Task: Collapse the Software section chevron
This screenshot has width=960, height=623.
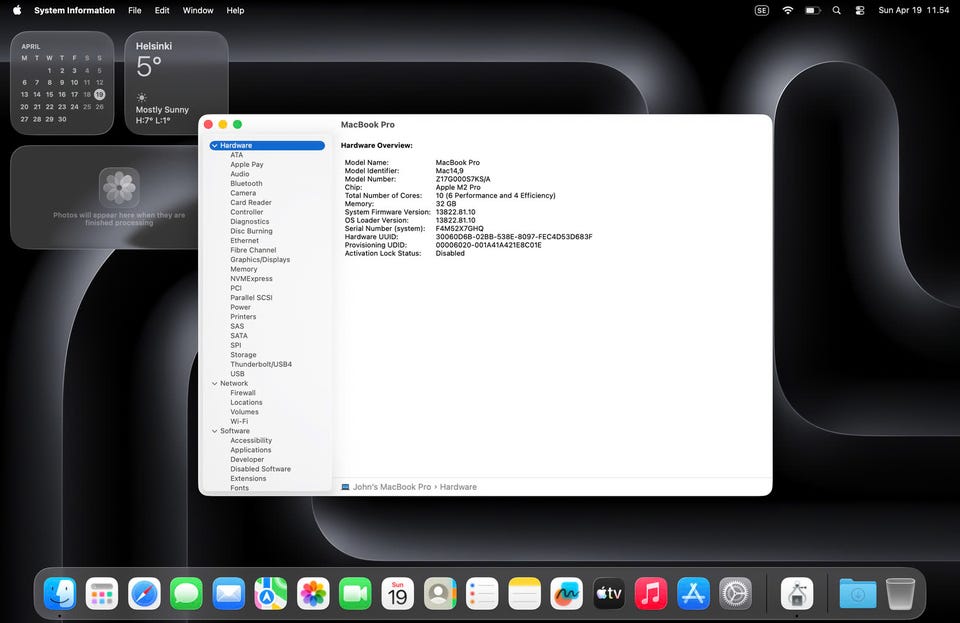Action: (x=214, y=431)
